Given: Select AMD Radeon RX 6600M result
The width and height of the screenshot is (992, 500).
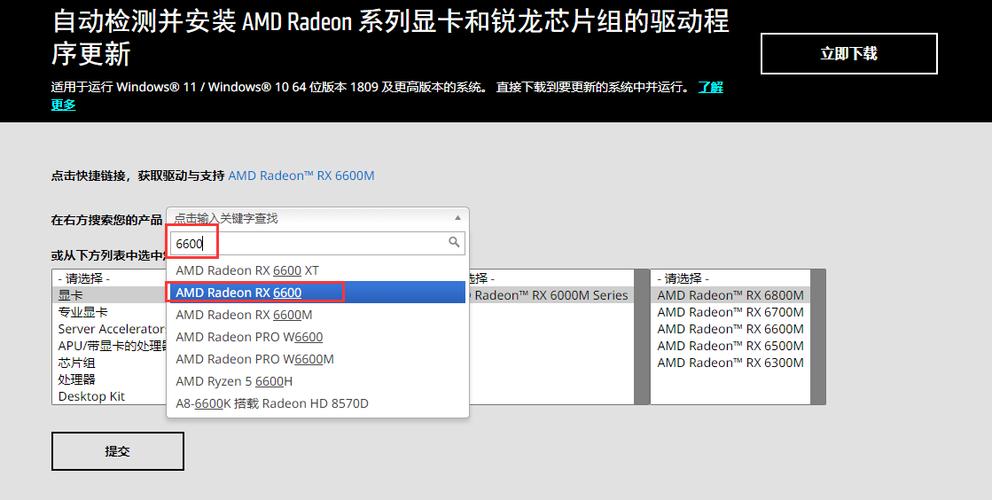Looking at the screenshot, I should [318, 315].
